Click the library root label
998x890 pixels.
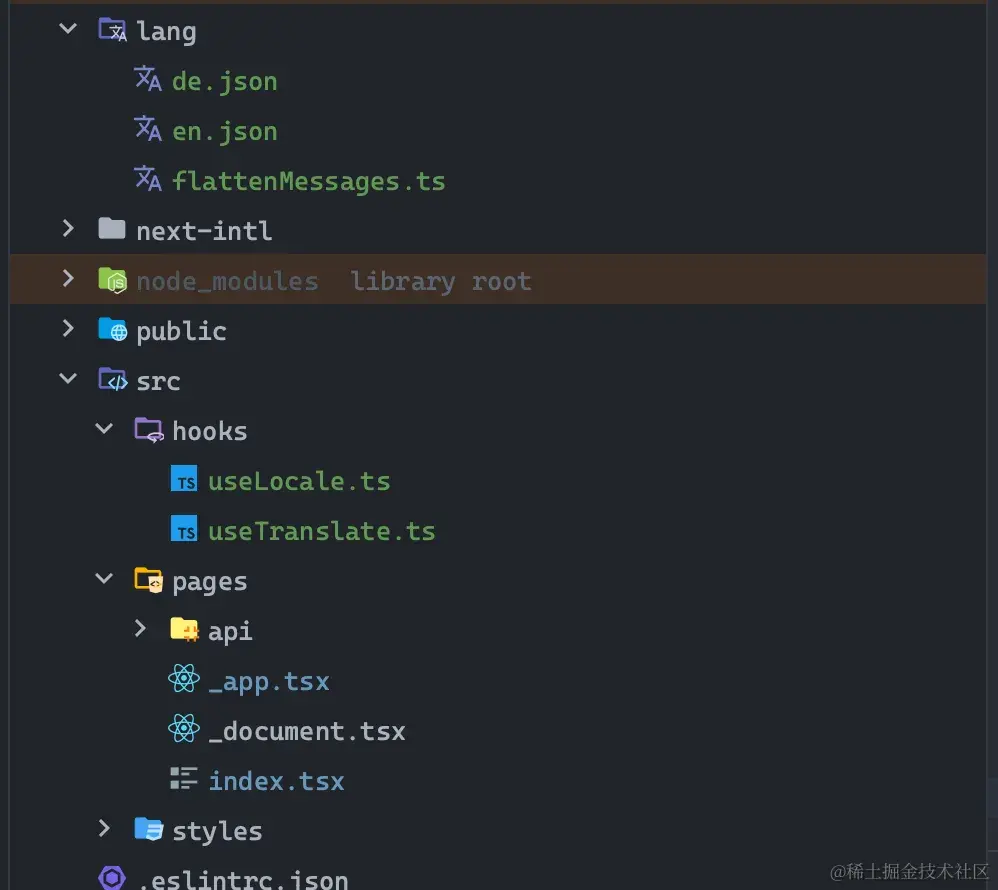(441, 281)
